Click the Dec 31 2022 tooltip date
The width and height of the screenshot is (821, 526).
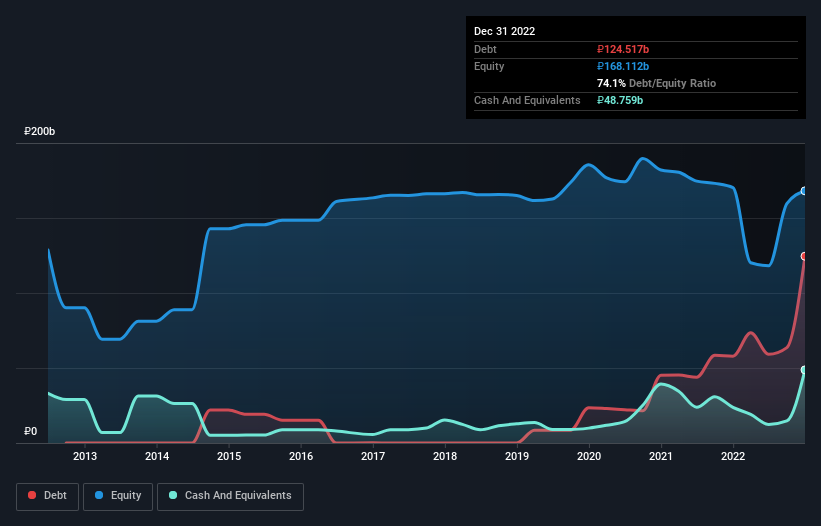pos(504,31)
